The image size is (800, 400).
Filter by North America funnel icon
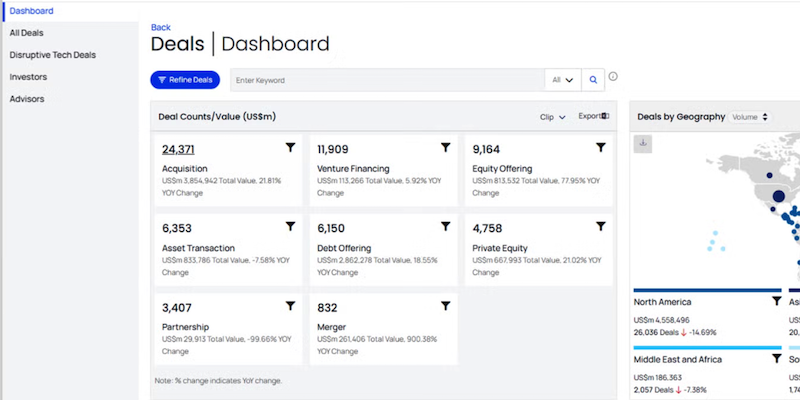click(x=777, y=301)
